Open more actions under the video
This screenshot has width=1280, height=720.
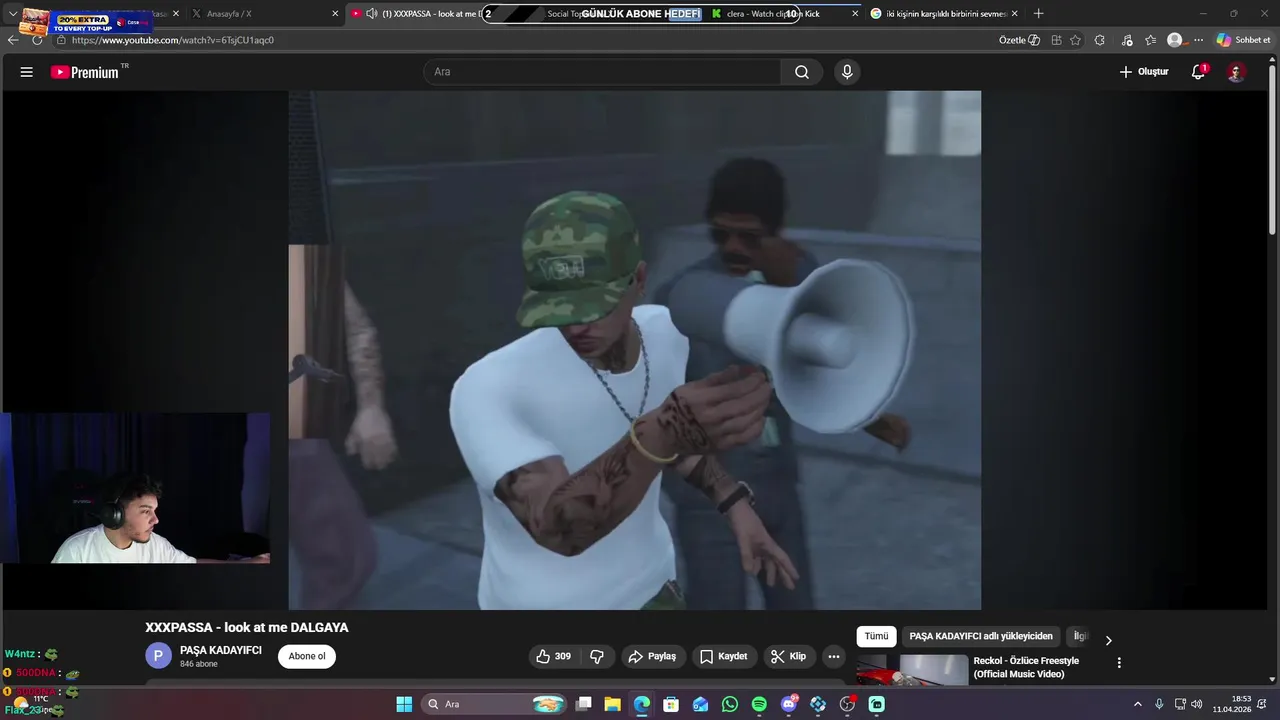pos(834,656)
